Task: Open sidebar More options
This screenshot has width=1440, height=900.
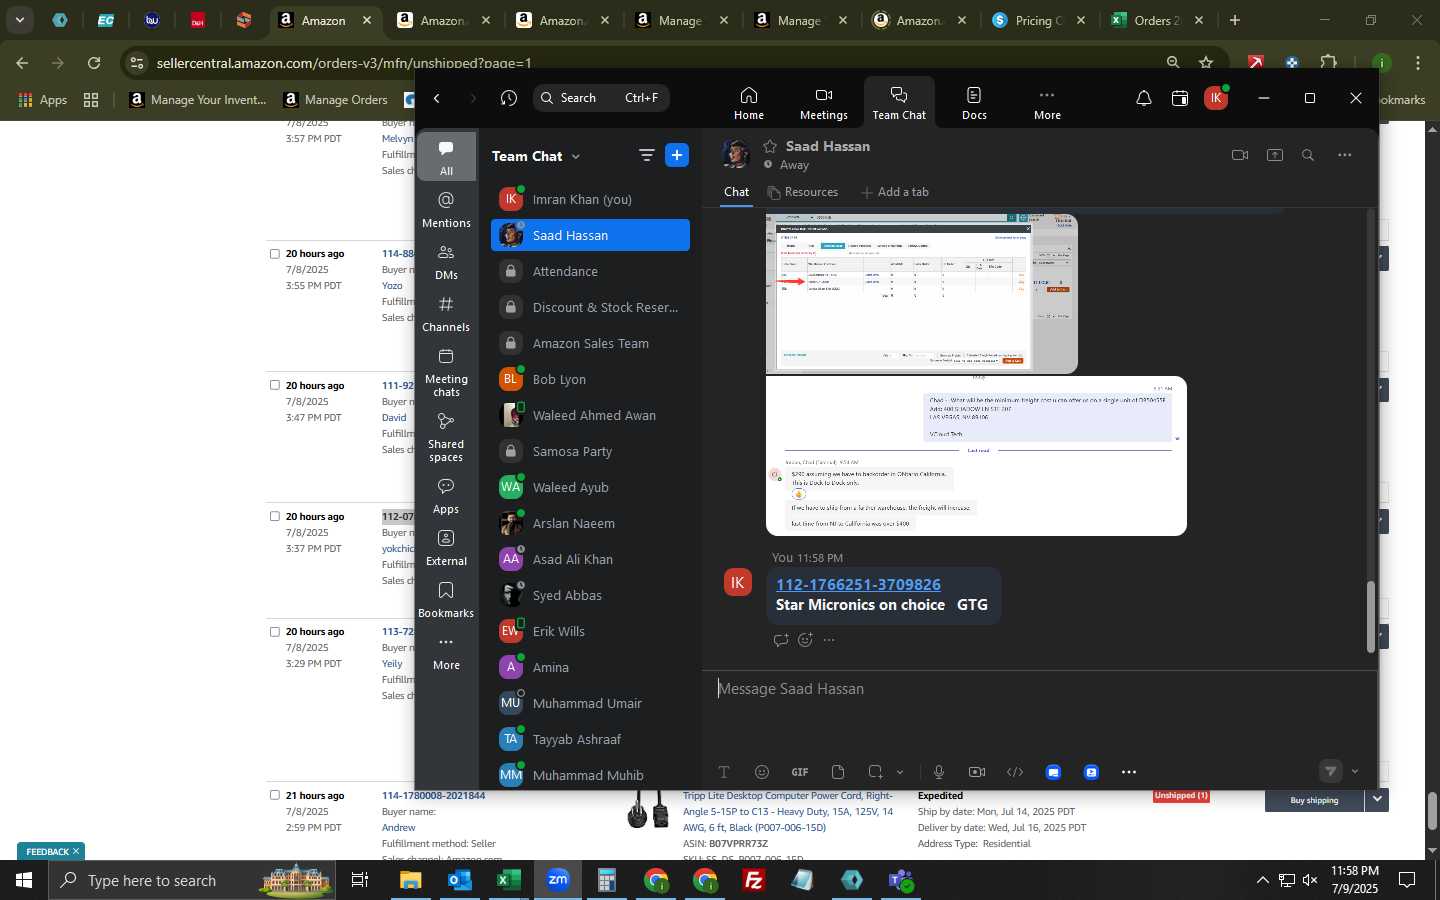Action: [446, 652]
